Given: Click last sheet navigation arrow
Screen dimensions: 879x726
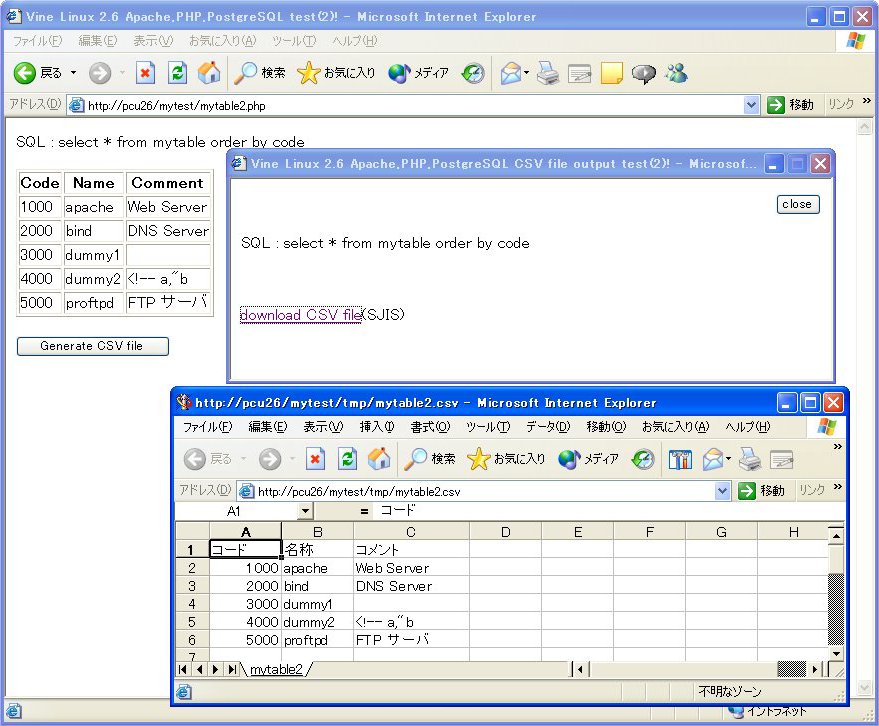Looking at the screenshot, I should click(231, 669).
